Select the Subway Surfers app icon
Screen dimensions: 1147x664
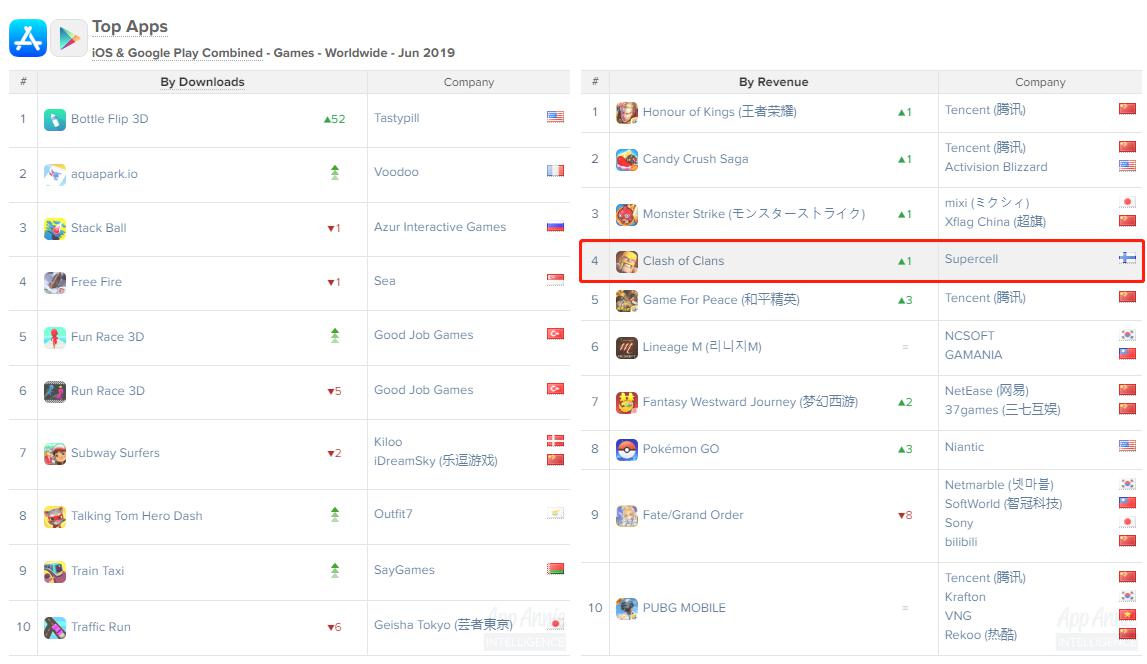[x=55, y=453]
